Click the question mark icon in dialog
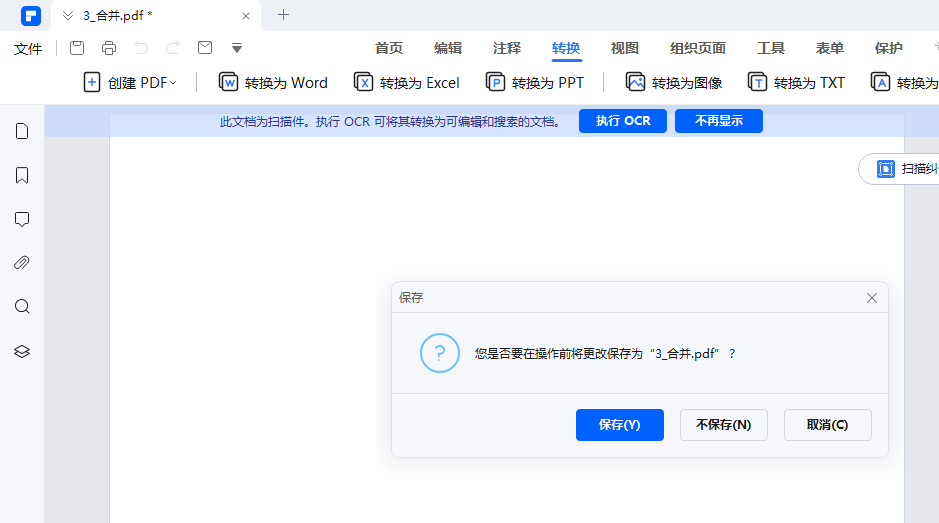939x523 pixels. coord(440,353)
